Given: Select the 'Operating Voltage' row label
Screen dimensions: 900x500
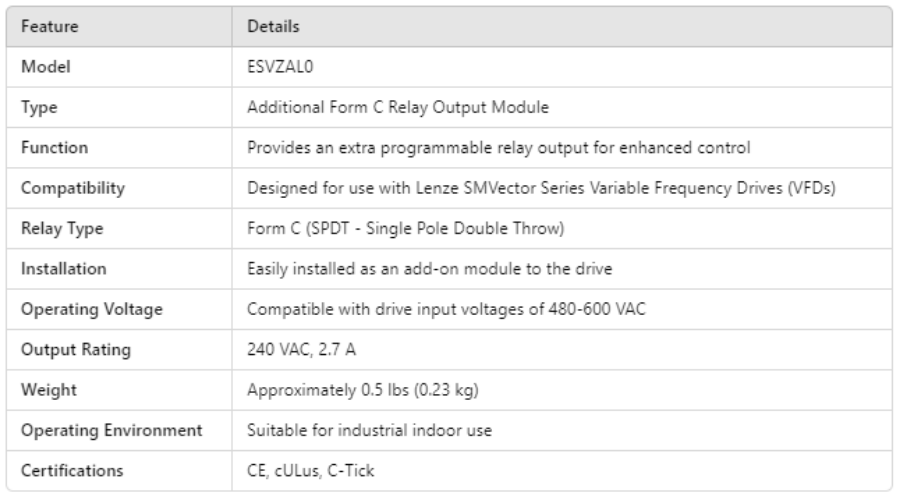Looking at the screenshot, I should (x=77, y=308).
